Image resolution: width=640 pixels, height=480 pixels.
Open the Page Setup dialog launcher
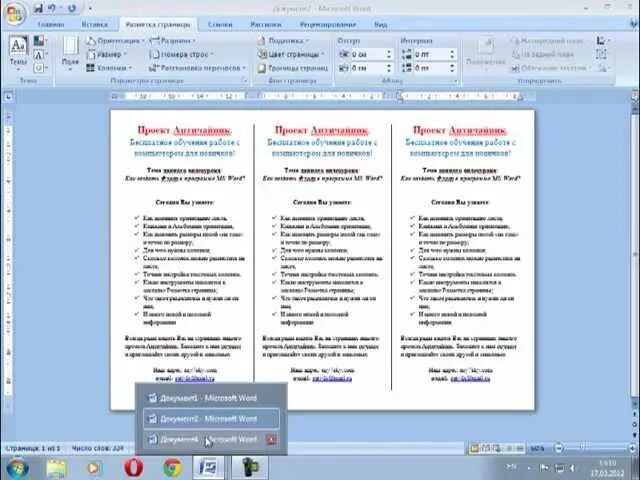(245, 81)
